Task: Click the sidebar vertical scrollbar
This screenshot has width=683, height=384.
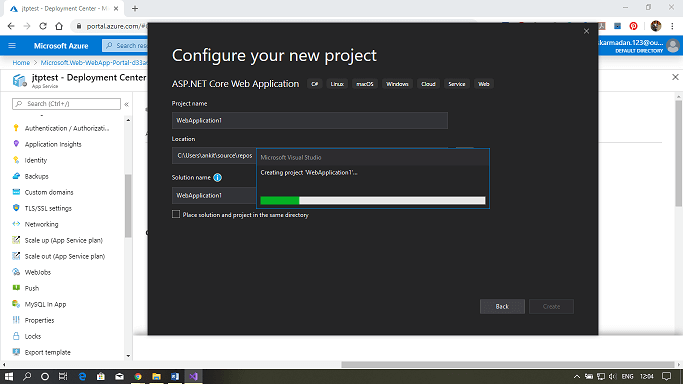Action: point(128,205)
